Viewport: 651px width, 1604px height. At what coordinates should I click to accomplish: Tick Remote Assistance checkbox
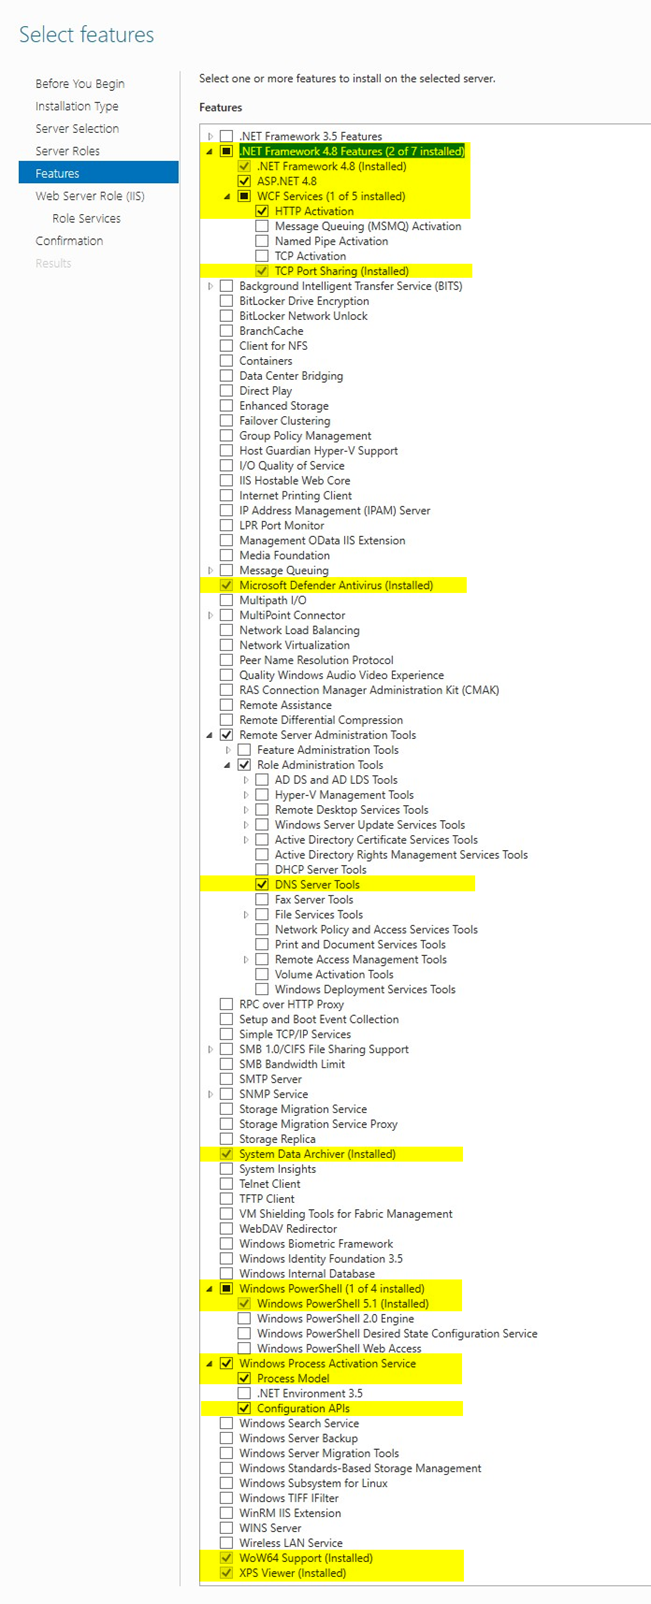click(227, 705)
